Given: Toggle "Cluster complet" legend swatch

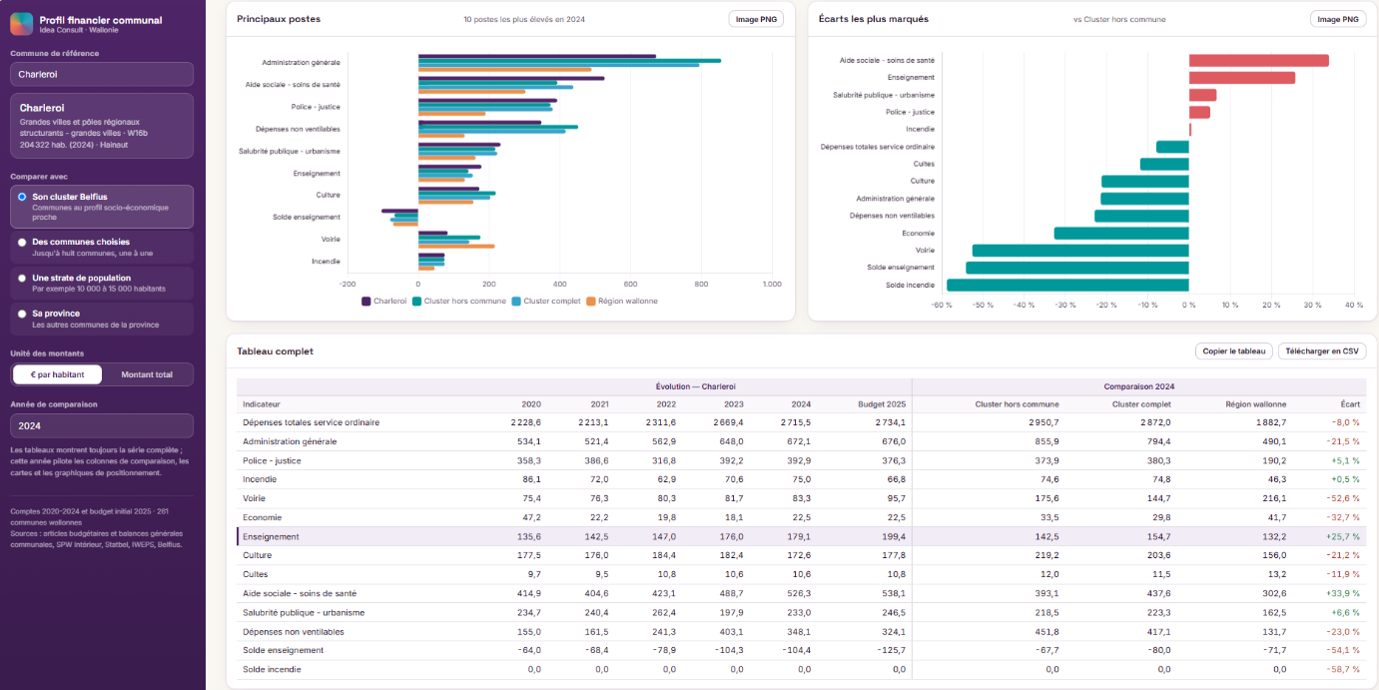Looking at the screenshot, I should coord(516,301).
